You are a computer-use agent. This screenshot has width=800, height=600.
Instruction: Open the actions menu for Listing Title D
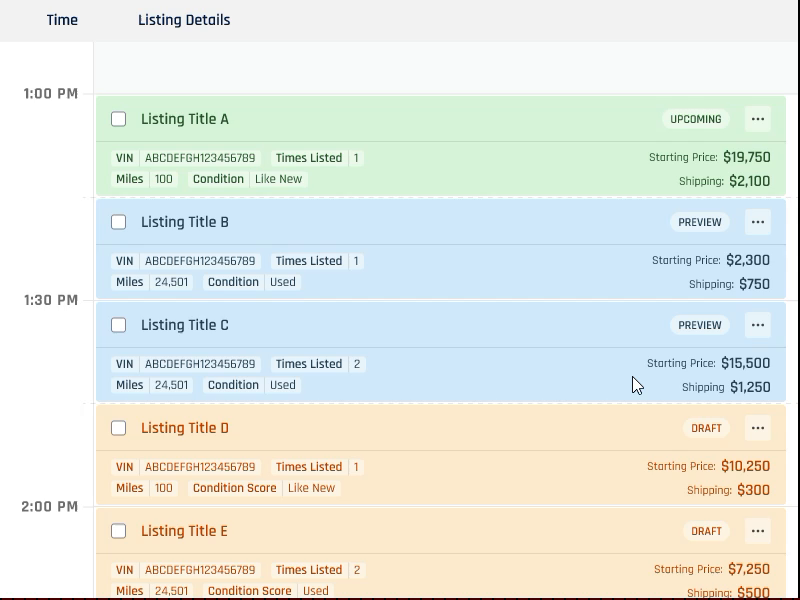758,428
